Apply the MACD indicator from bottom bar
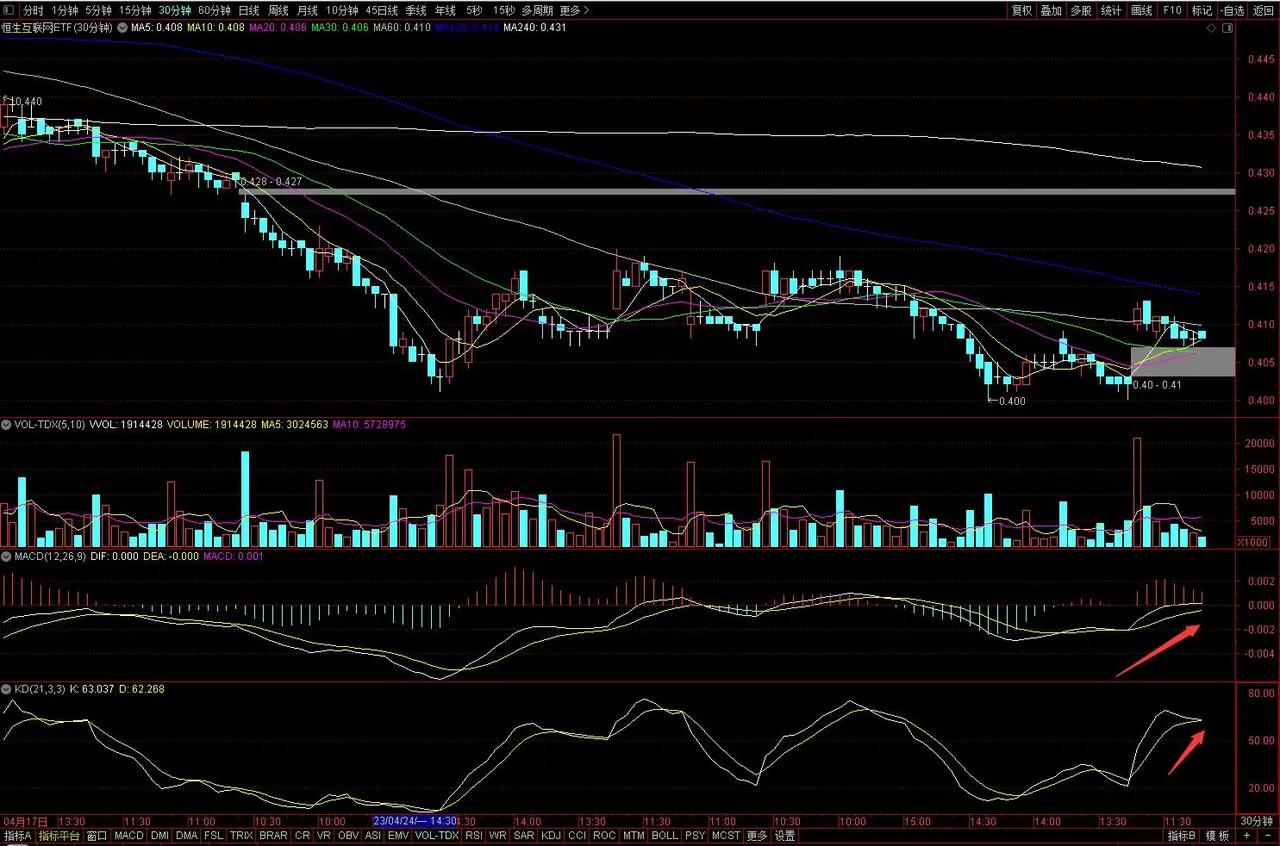 129,835
